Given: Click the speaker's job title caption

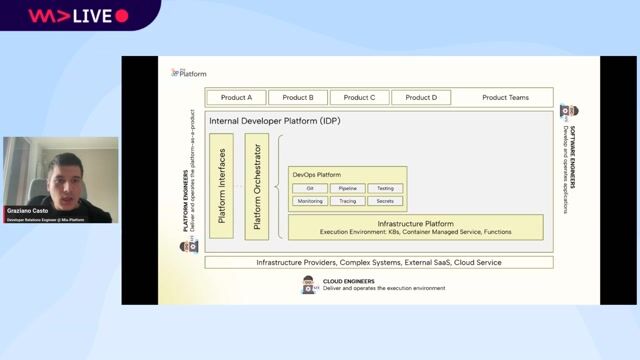Looking at the screenshot, I should tap(45, 220).
